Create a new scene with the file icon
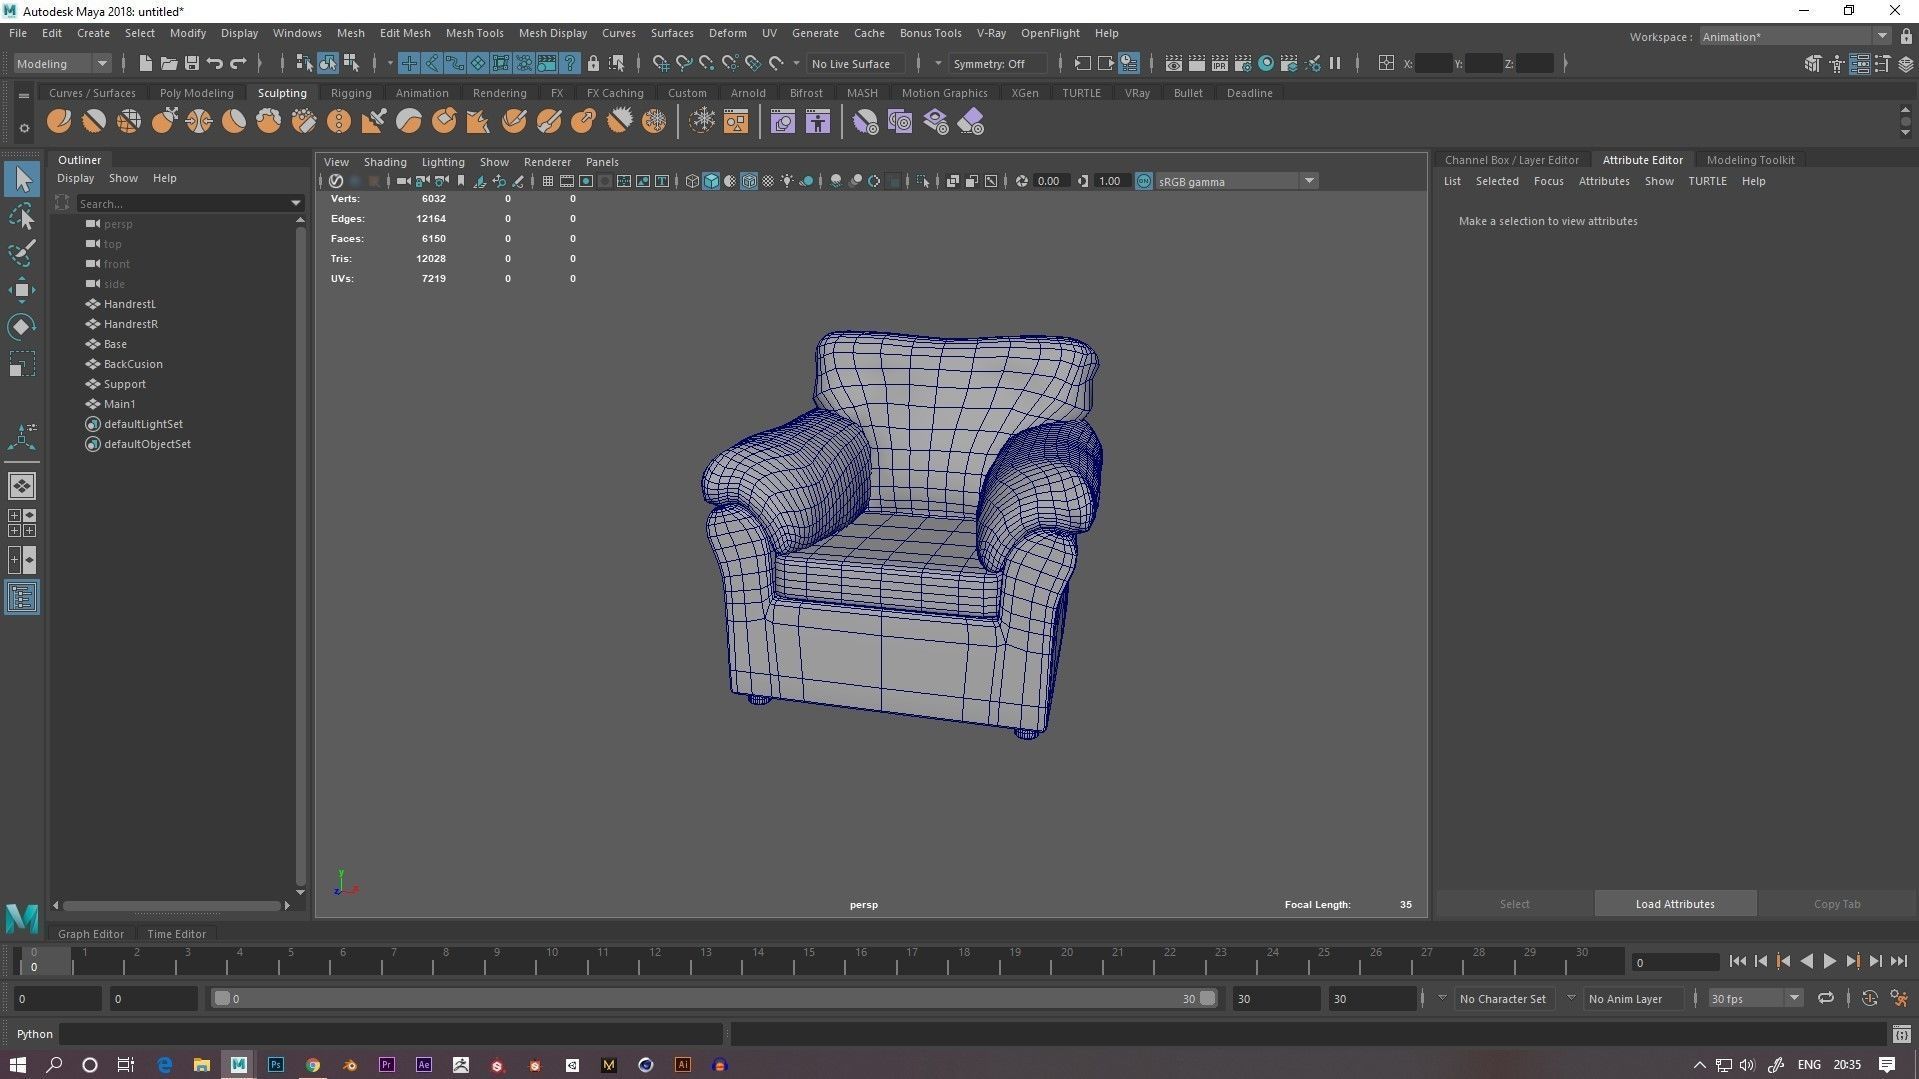The image size is (1919, 1079). pos(145,63)
